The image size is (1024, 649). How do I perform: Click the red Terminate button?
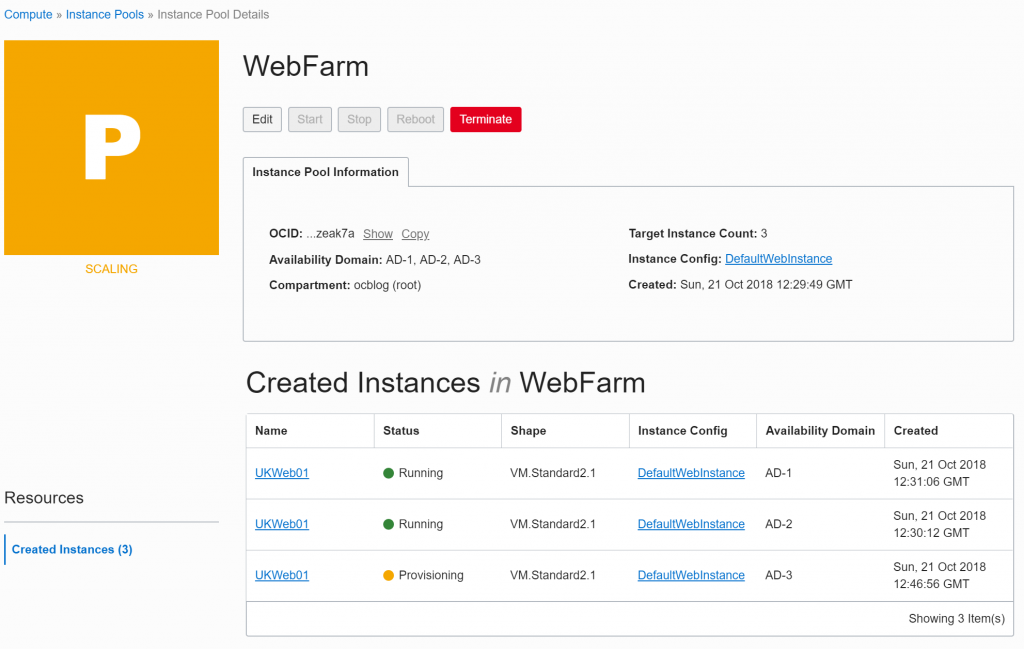(485, 119)
